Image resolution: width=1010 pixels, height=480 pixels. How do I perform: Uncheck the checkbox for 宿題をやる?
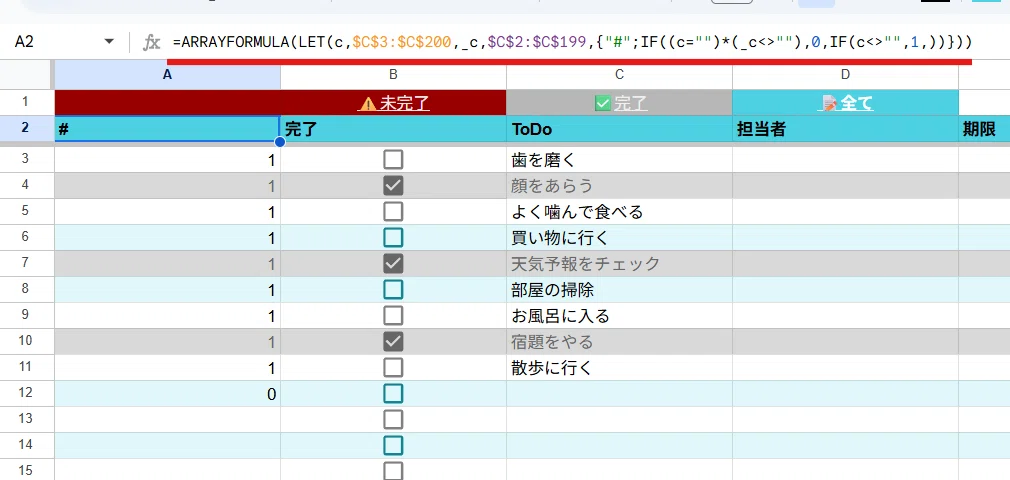(393, 341)
